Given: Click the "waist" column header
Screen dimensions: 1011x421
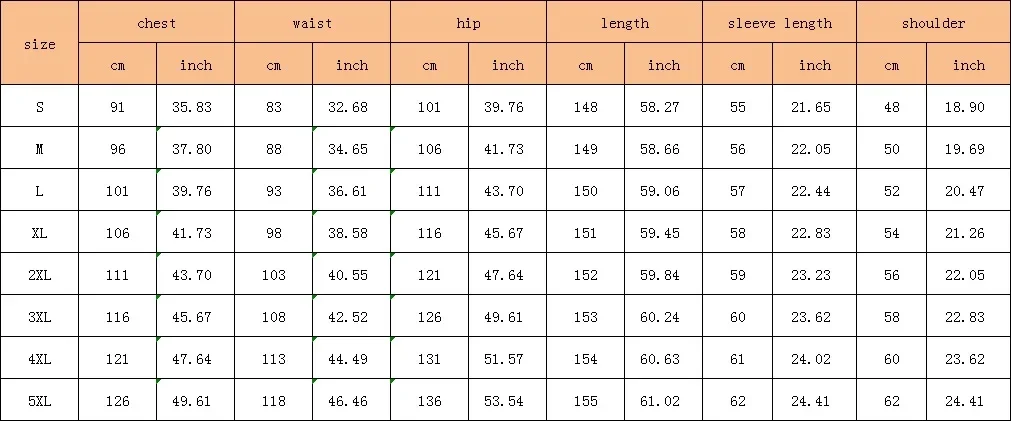Looking at the screenshot, I should pyautogui.click(x=312, y=23).
